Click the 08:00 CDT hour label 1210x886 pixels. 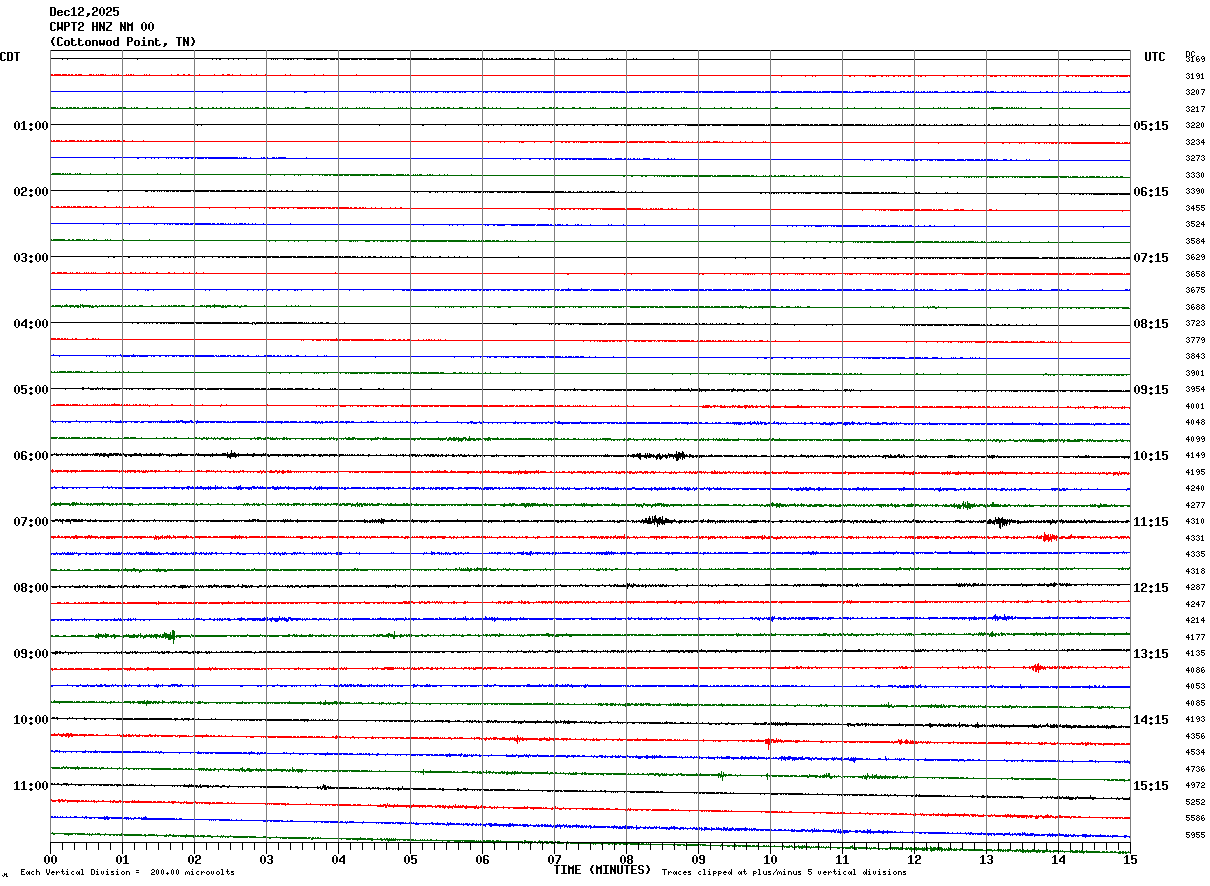31,588
